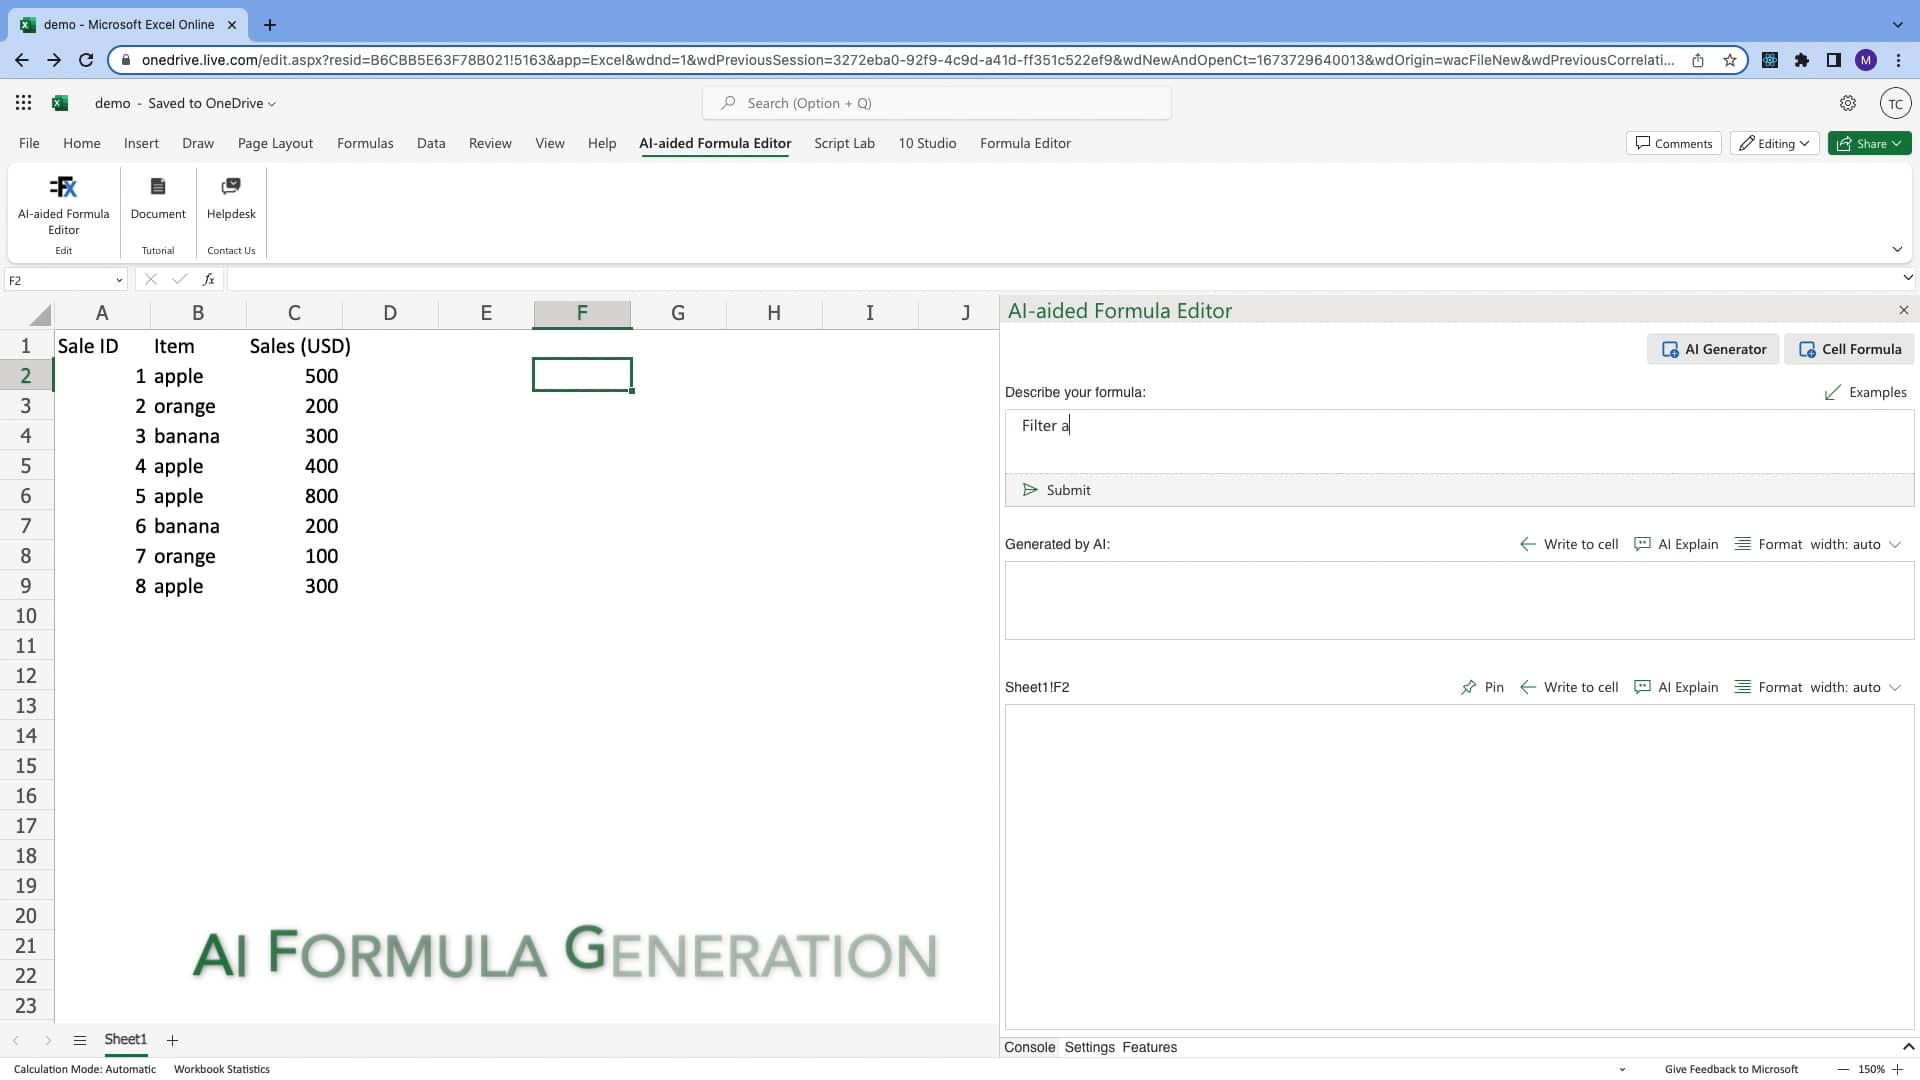This screenshot has width=1920, height=1080.
Task: Open Excel Online settings gear
Action: click(1847, 102)
